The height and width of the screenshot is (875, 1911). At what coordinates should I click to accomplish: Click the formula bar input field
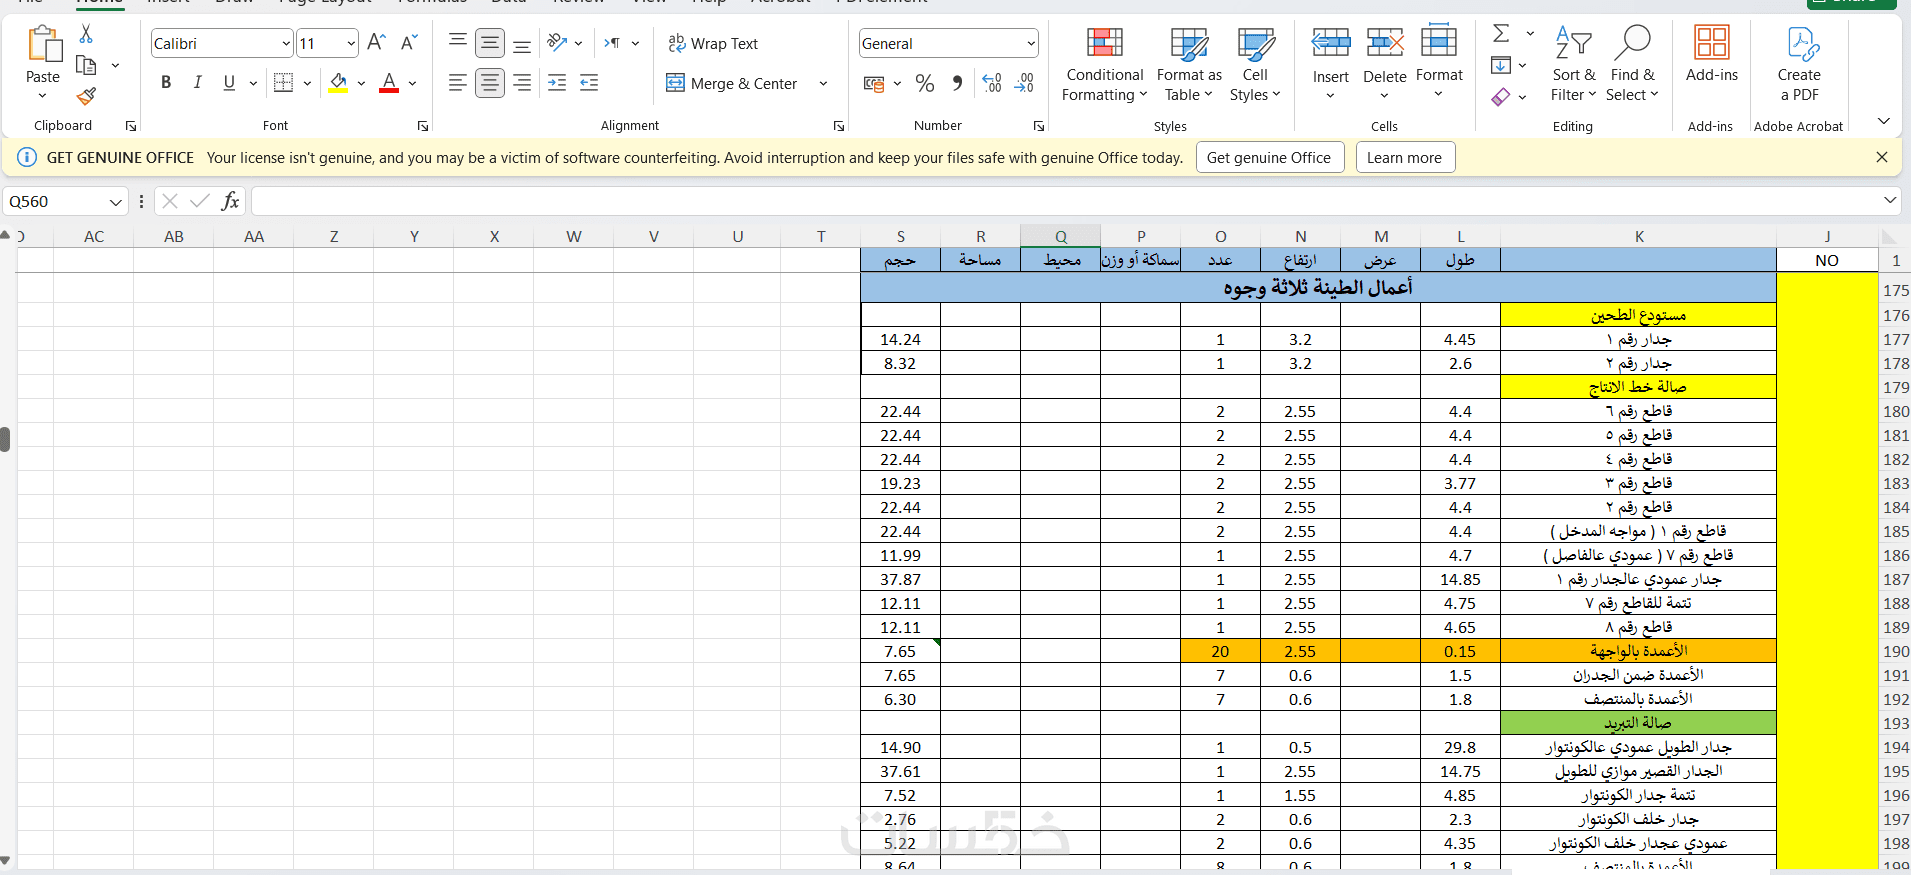click(x=1065, y=201)
